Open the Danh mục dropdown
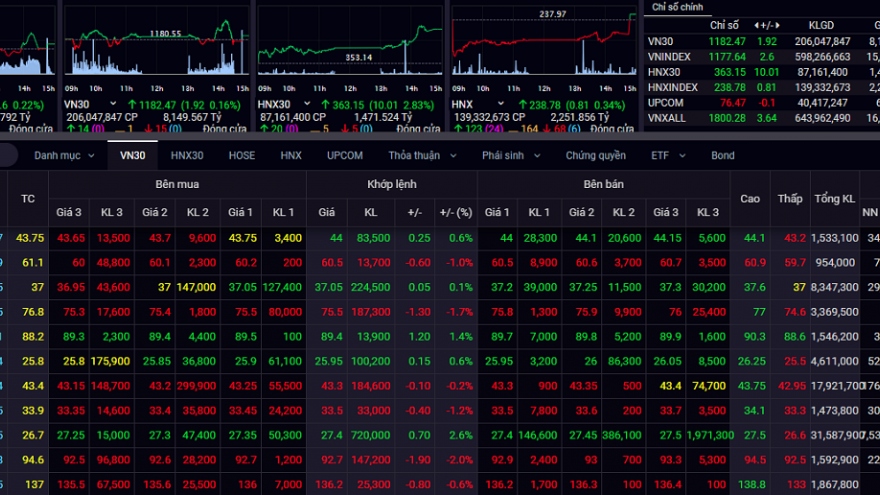This screenshot has width=880, height=495. coord(65,156)
